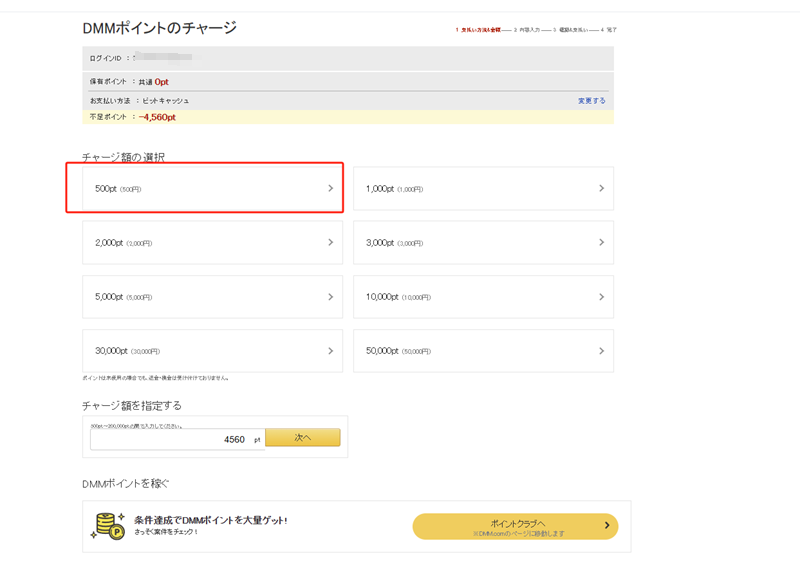Click the チャージ額を指定する heading
This screenshot has width=800, height=577.
[132, 406]
